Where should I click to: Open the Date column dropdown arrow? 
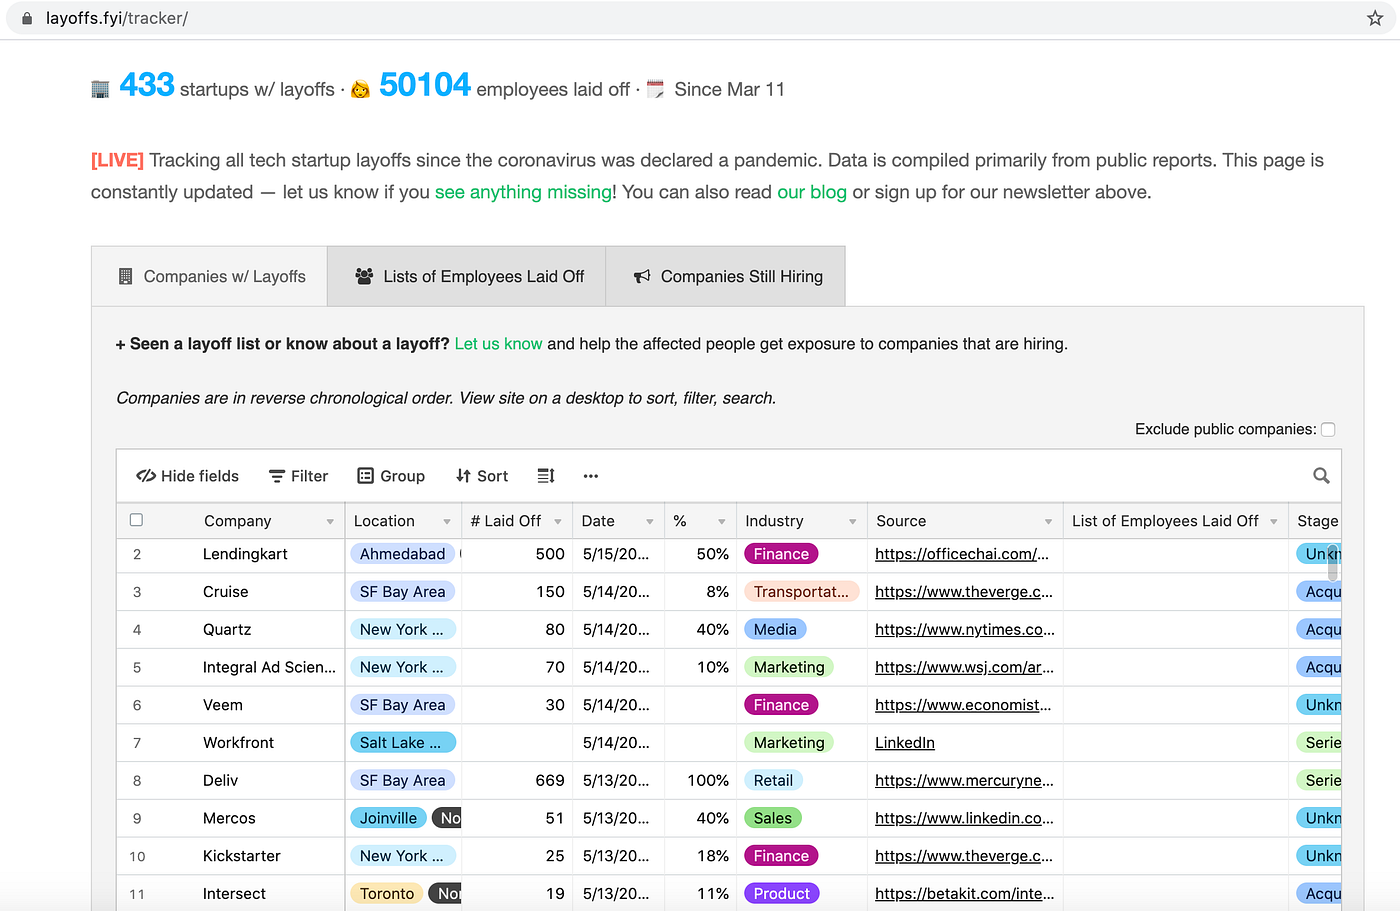point(650,522)
